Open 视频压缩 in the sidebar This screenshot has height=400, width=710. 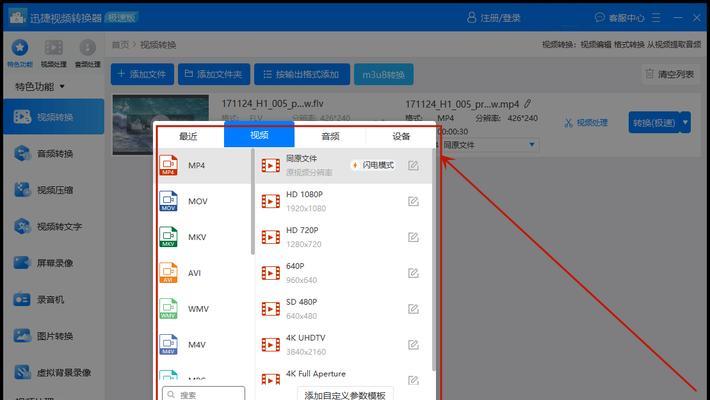coord(53,190)
